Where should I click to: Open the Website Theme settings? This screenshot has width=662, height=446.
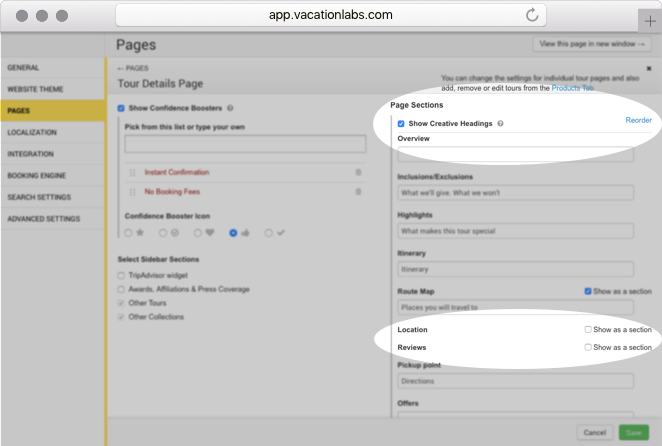click(37, 89)
